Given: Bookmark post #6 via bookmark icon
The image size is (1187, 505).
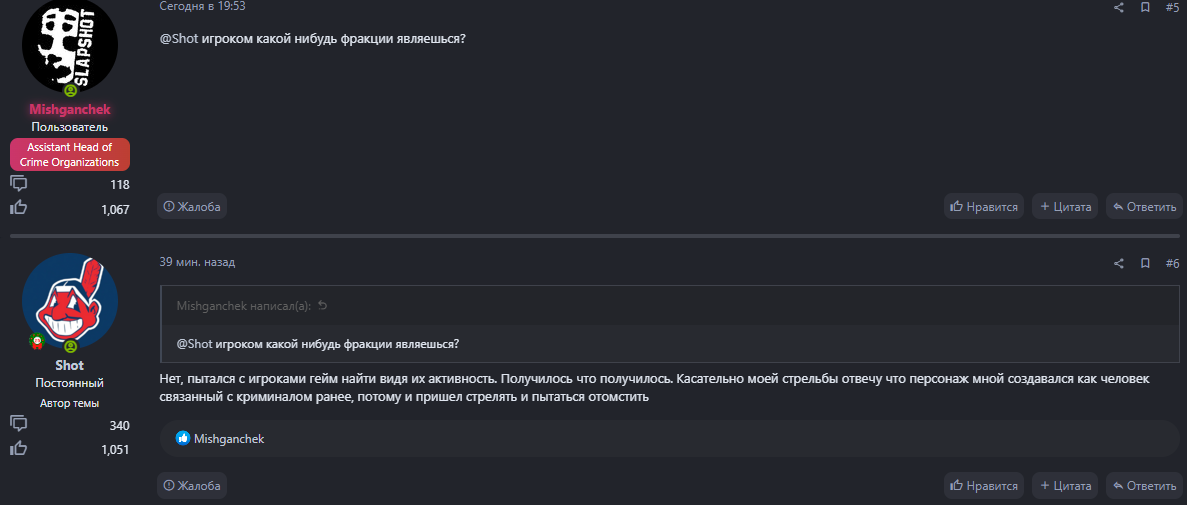Looking at the screenshot, I should point(1146,263).
